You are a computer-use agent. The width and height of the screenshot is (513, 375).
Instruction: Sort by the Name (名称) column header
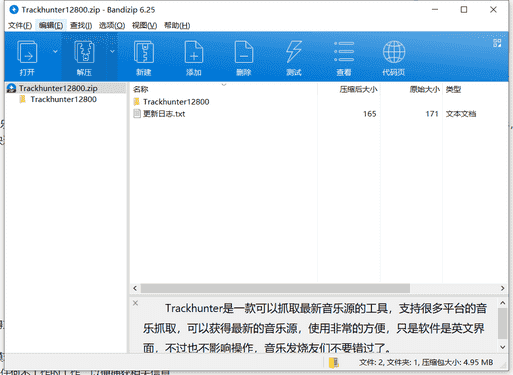click(141, 89)
